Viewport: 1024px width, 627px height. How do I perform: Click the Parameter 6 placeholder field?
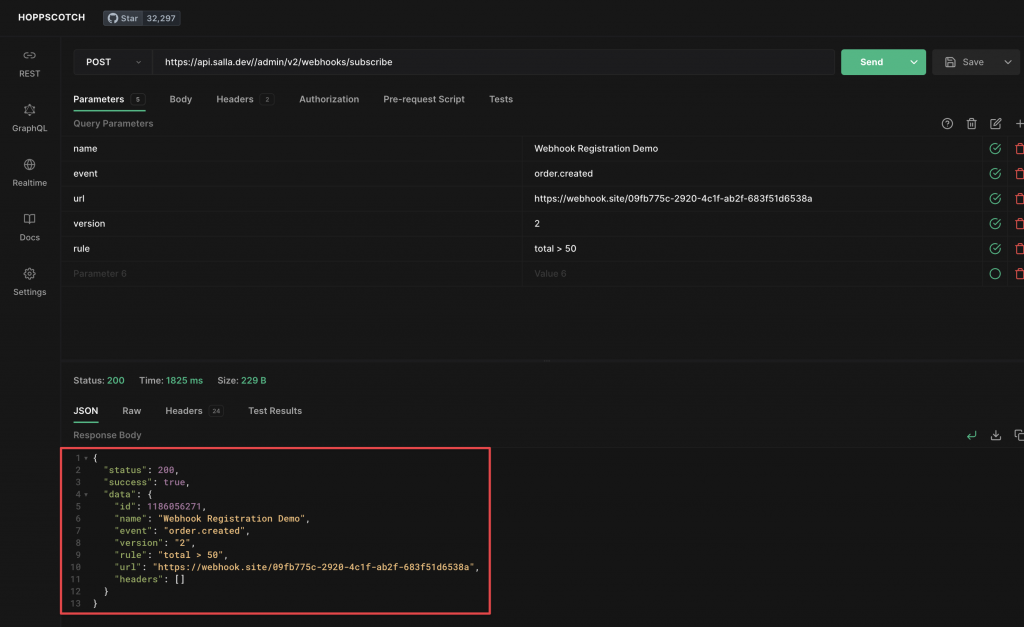pyautogui.click(x=292, y=274)
